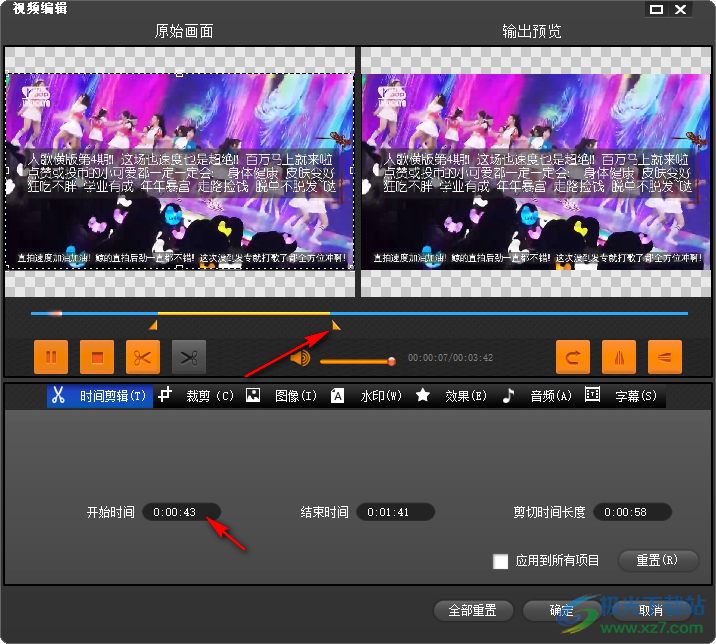
Task: Click the 全部重置 button
Action: tap(473, 611)
